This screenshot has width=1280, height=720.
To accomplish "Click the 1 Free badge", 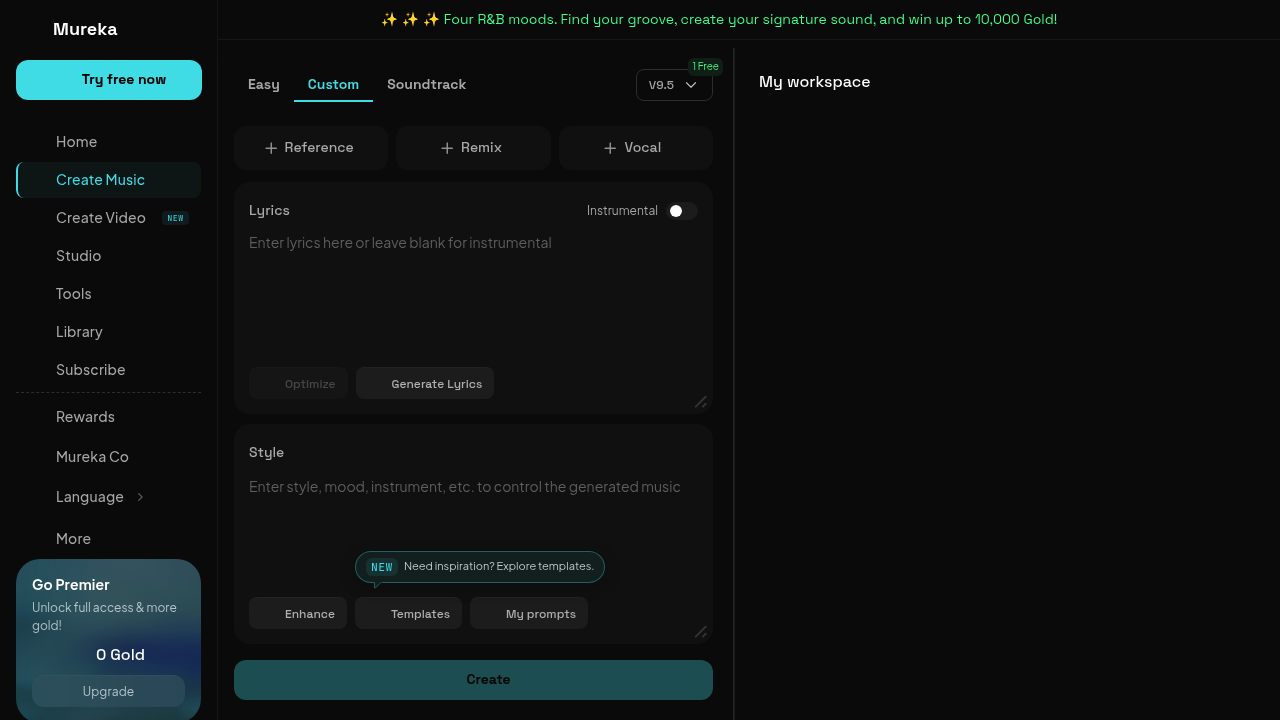I will click(705, 66).
